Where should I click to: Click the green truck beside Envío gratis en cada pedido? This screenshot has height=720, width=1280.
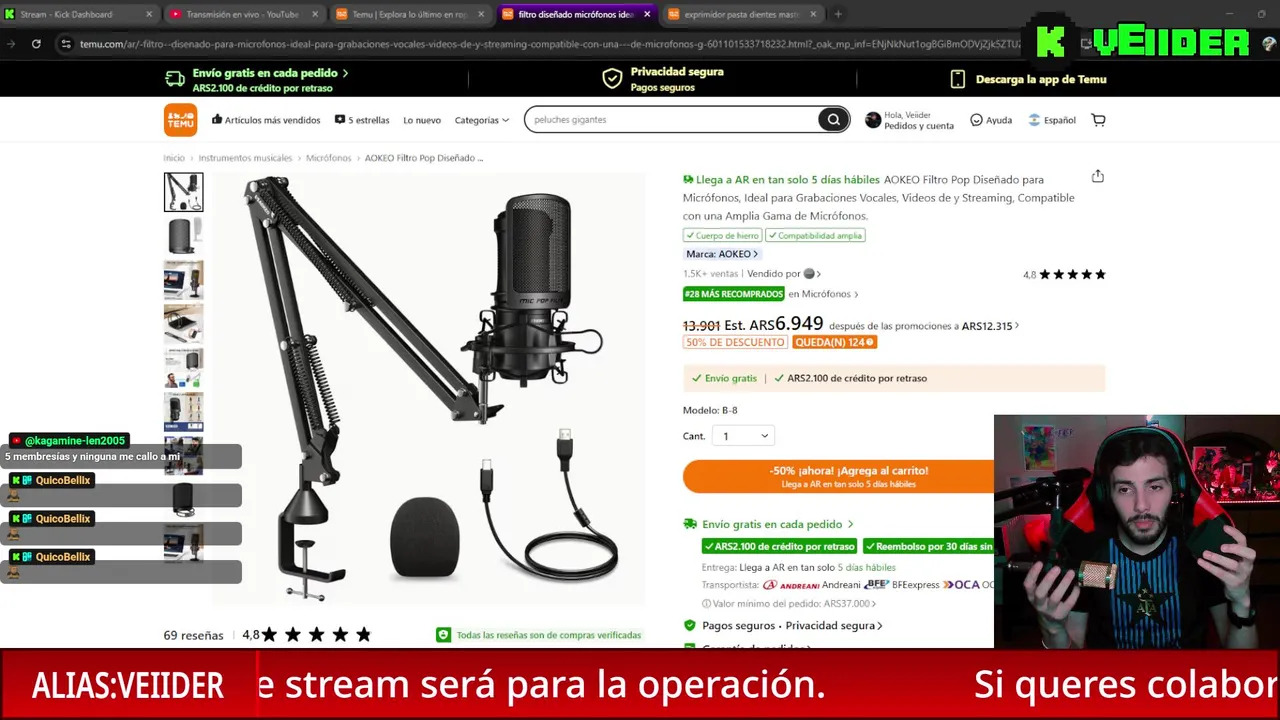[690, 523]
